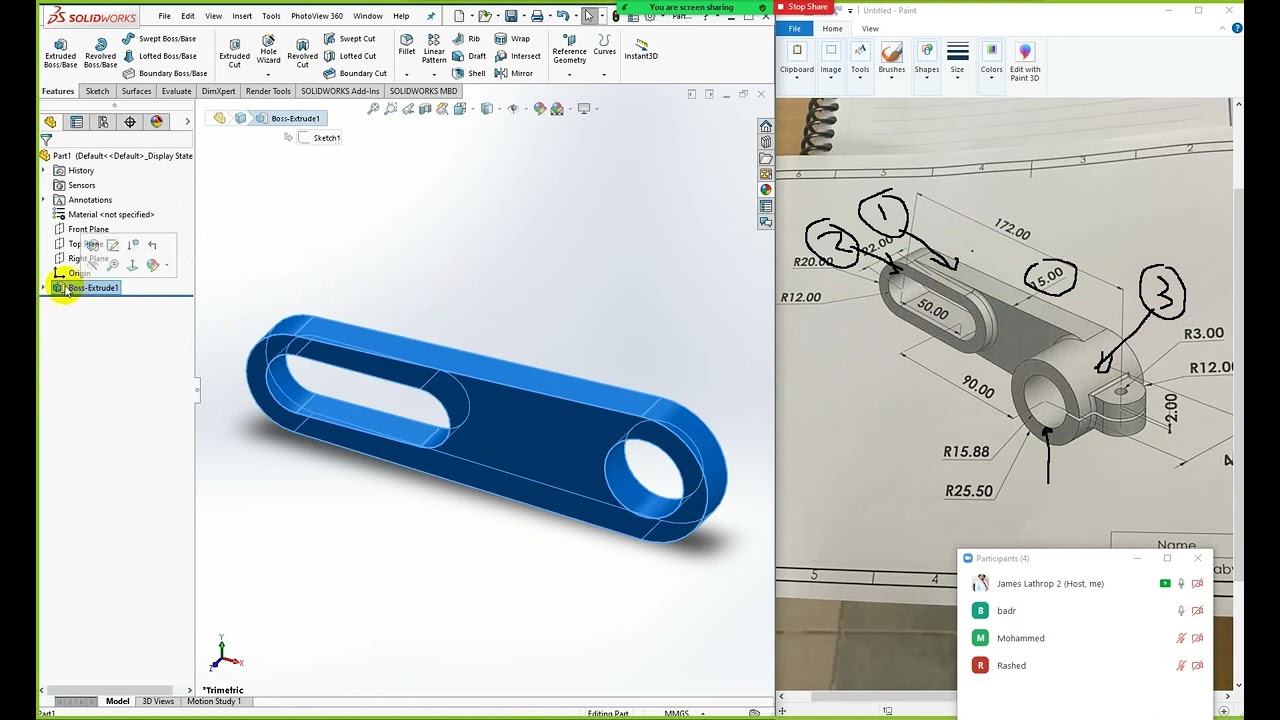
Task: Choose Boundary Boss/Base feature
Action: pyautogui.click(x=165, y=73)
